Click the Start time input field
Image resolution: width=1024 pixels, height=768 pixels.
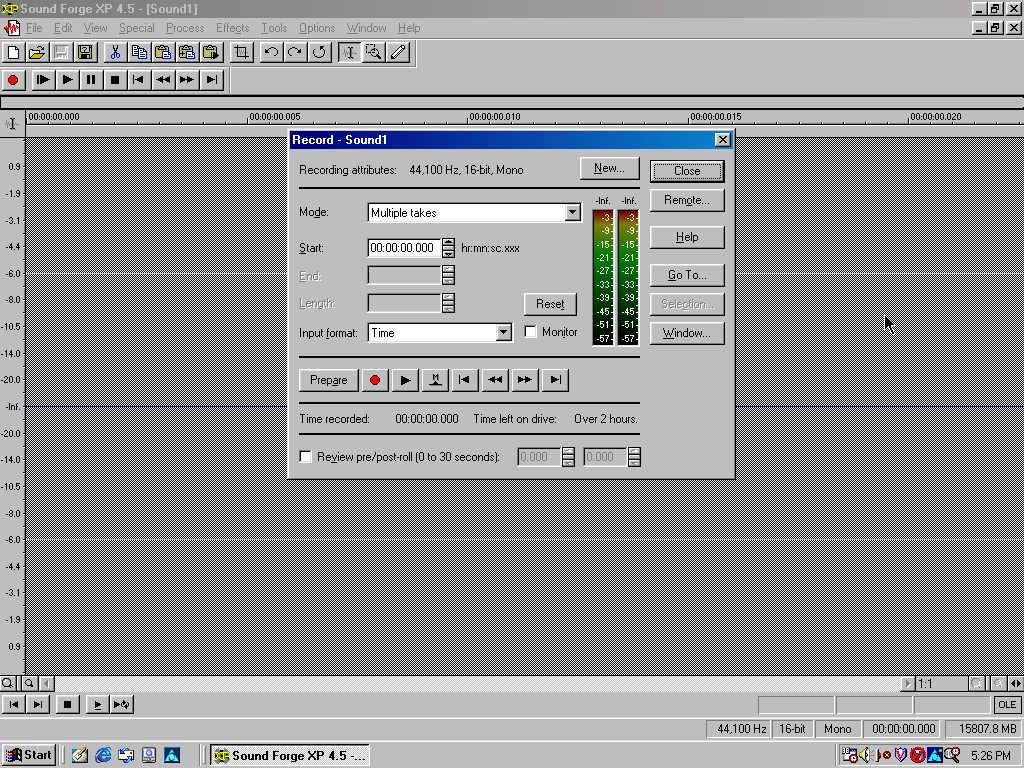(404, 248)
